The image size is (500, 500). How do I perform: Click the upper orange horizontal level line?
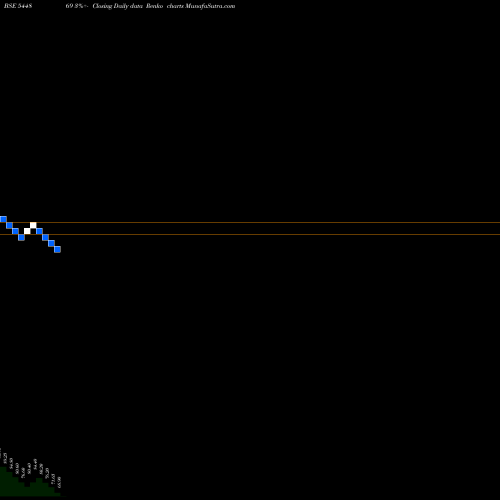250,222
